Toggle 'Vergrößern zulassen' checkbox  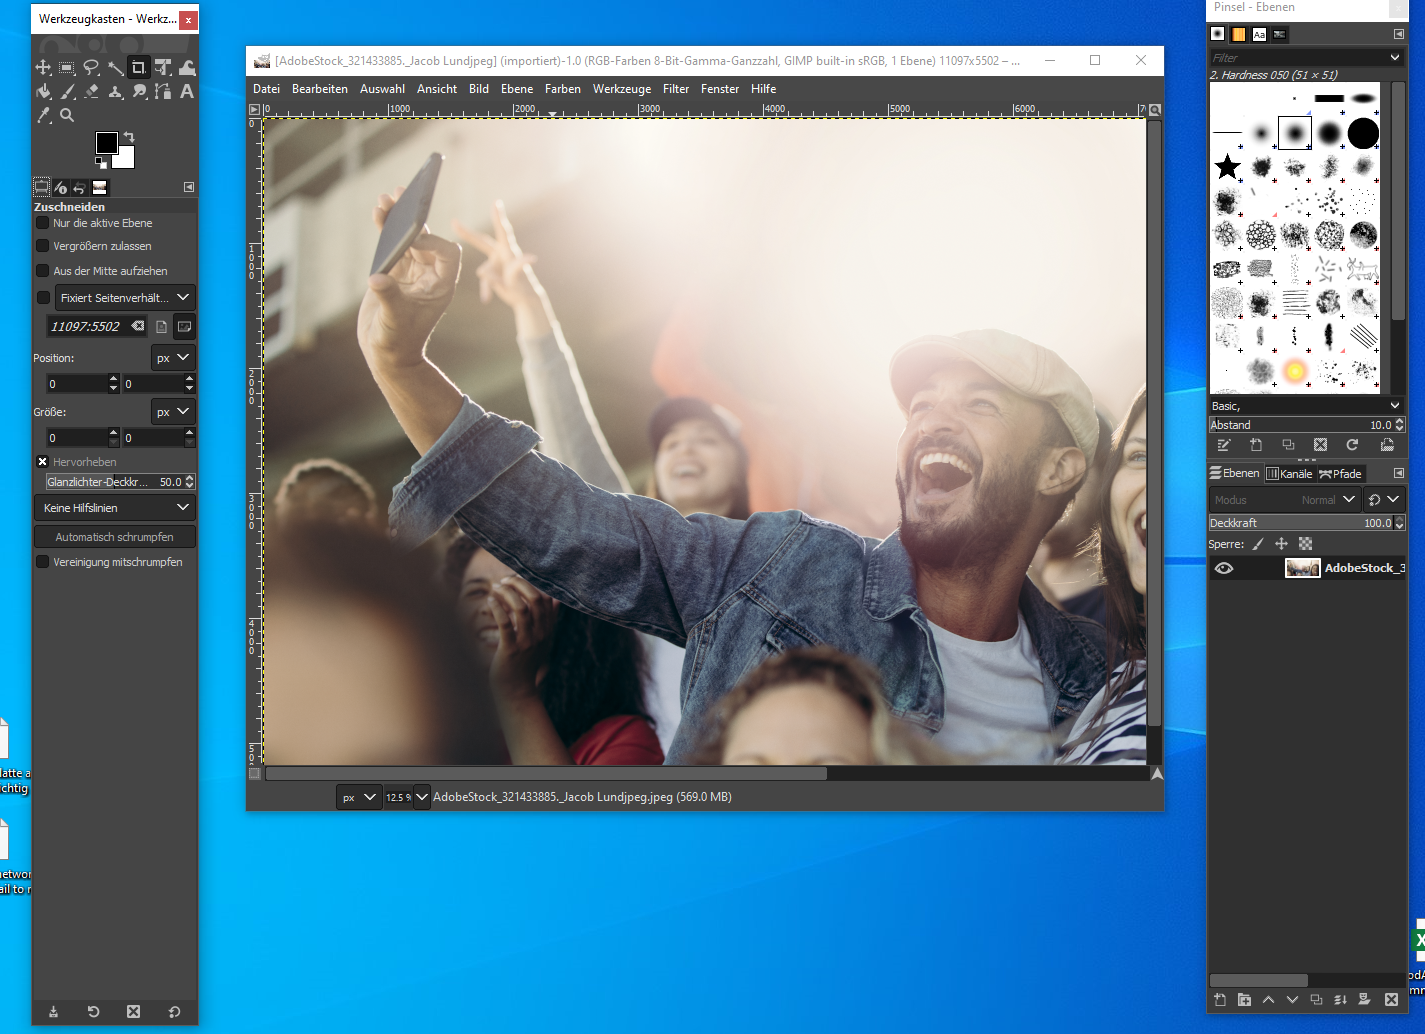(x=43, y=246)
